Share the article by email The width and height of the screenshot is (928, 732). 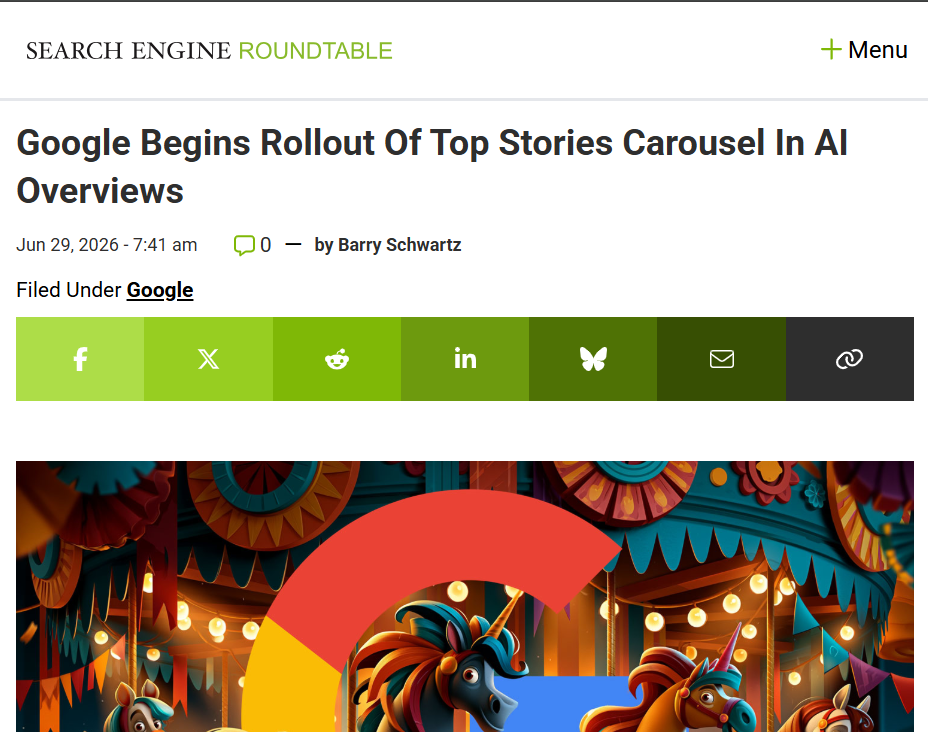tap(721, 359)
